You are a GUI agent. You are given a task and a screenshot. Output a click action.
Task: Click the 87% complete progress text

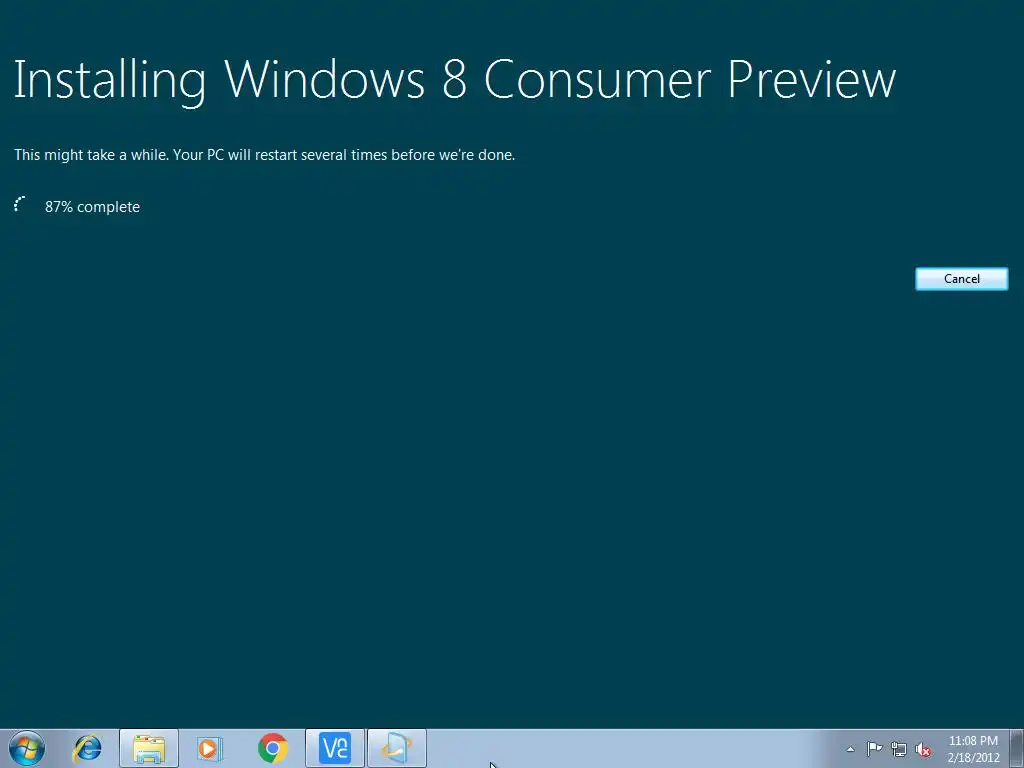point(92,207)
